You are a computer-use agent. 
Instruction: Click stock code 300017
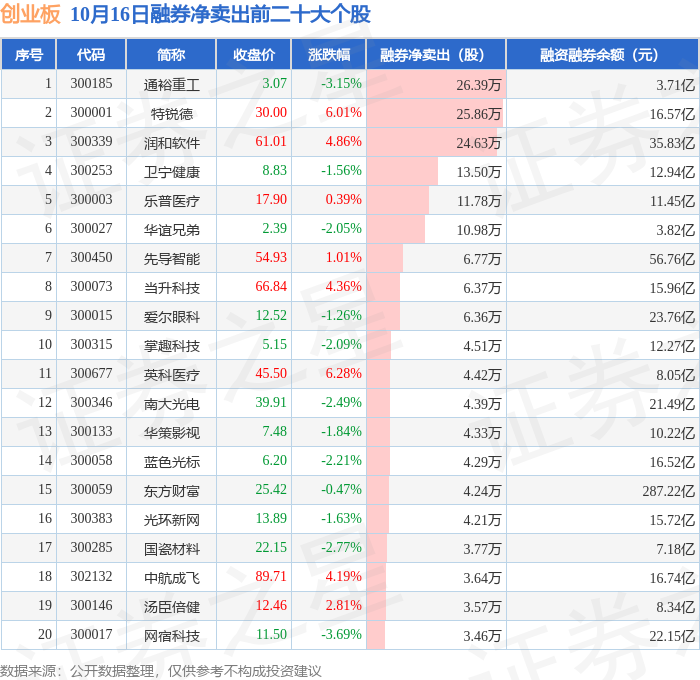pos(91,634)
